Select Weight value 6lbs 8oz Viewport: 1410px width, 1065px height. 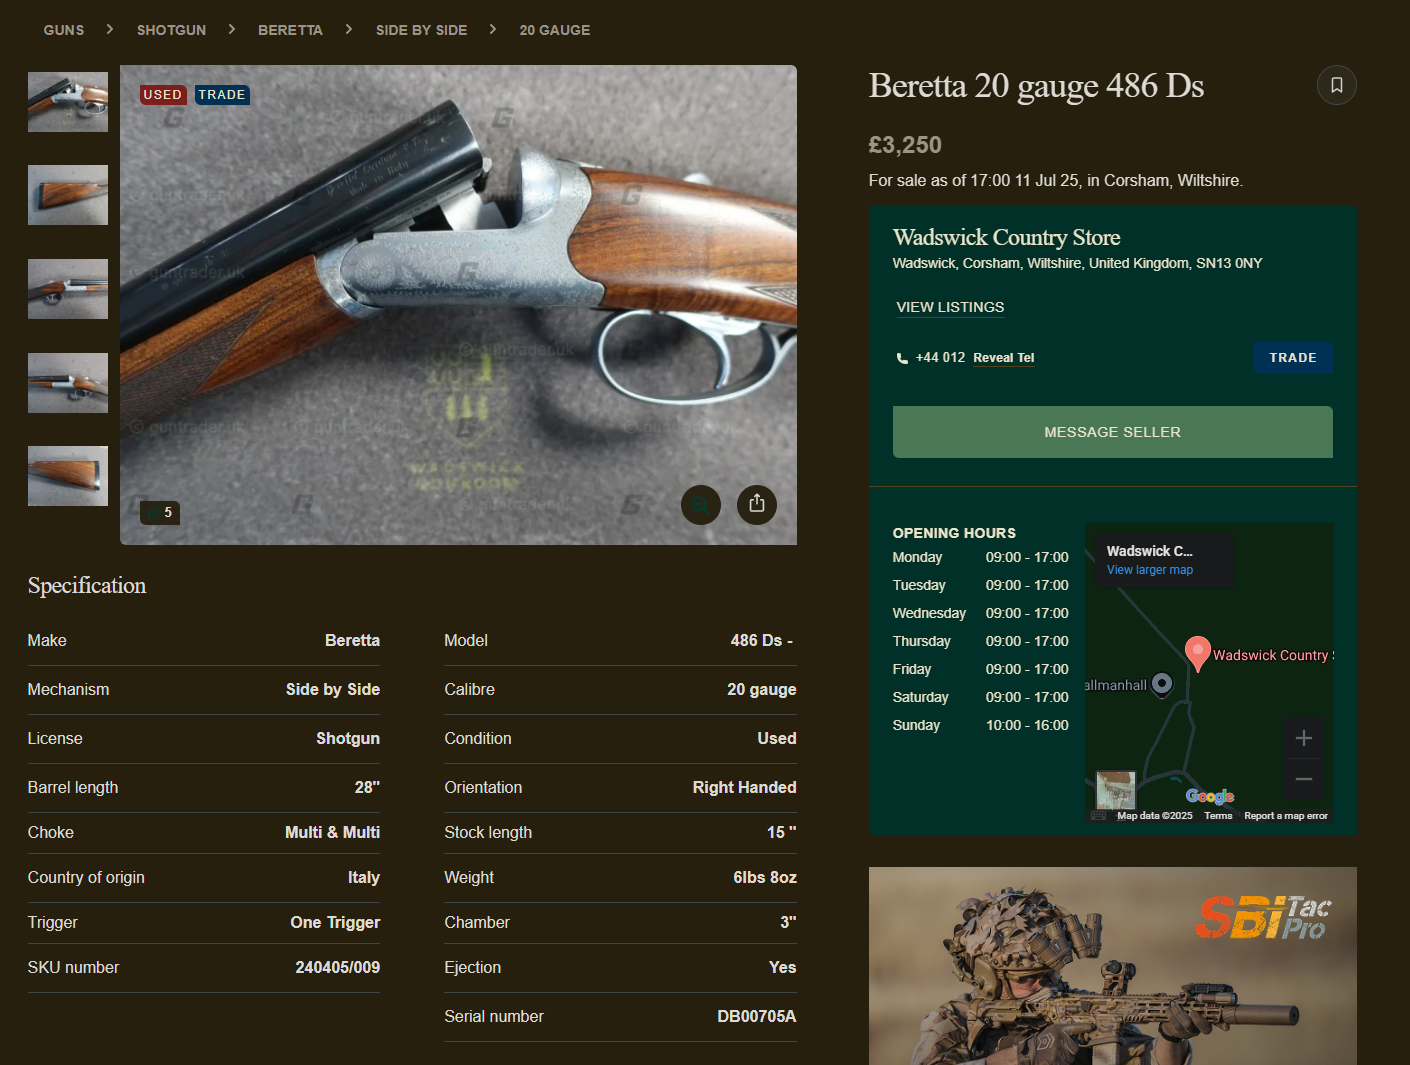[764, 877]
